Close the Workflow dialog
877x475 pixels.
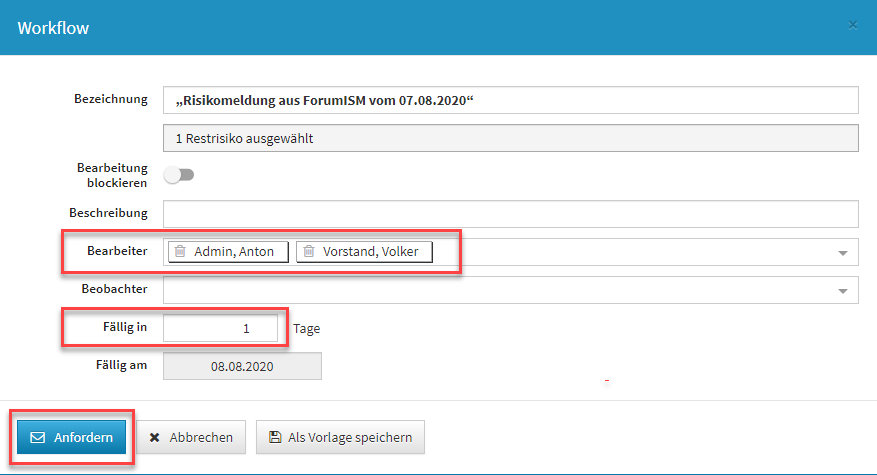853,25
